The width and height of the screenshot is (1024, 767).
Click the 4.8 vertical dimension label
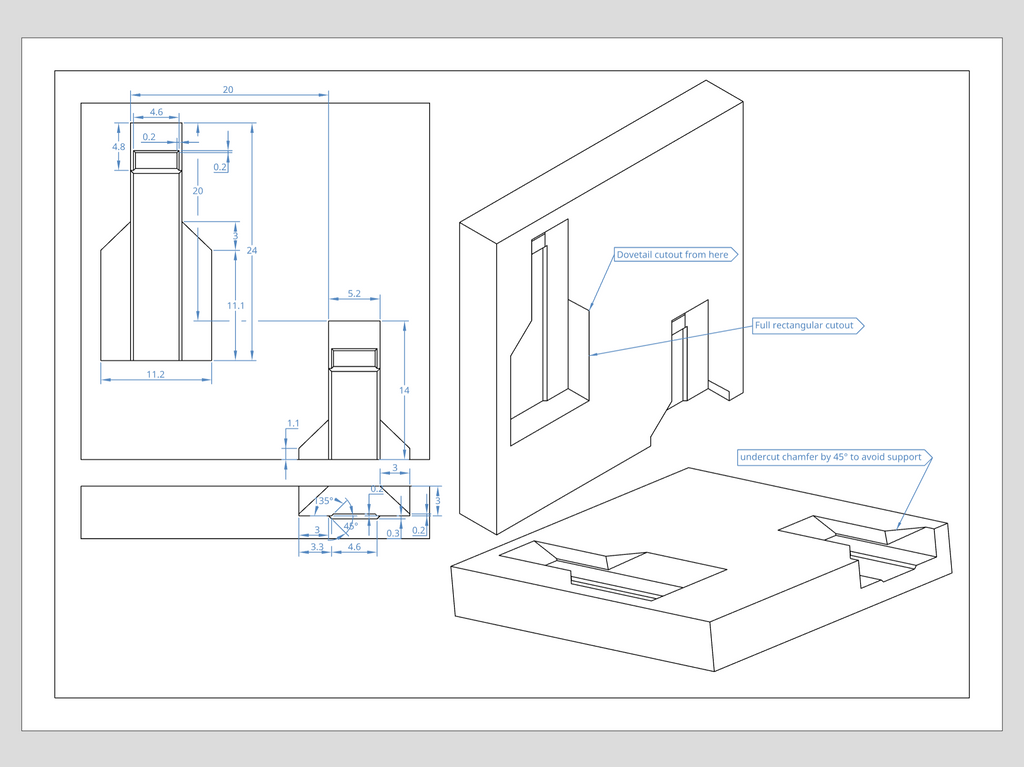(118, 146)
